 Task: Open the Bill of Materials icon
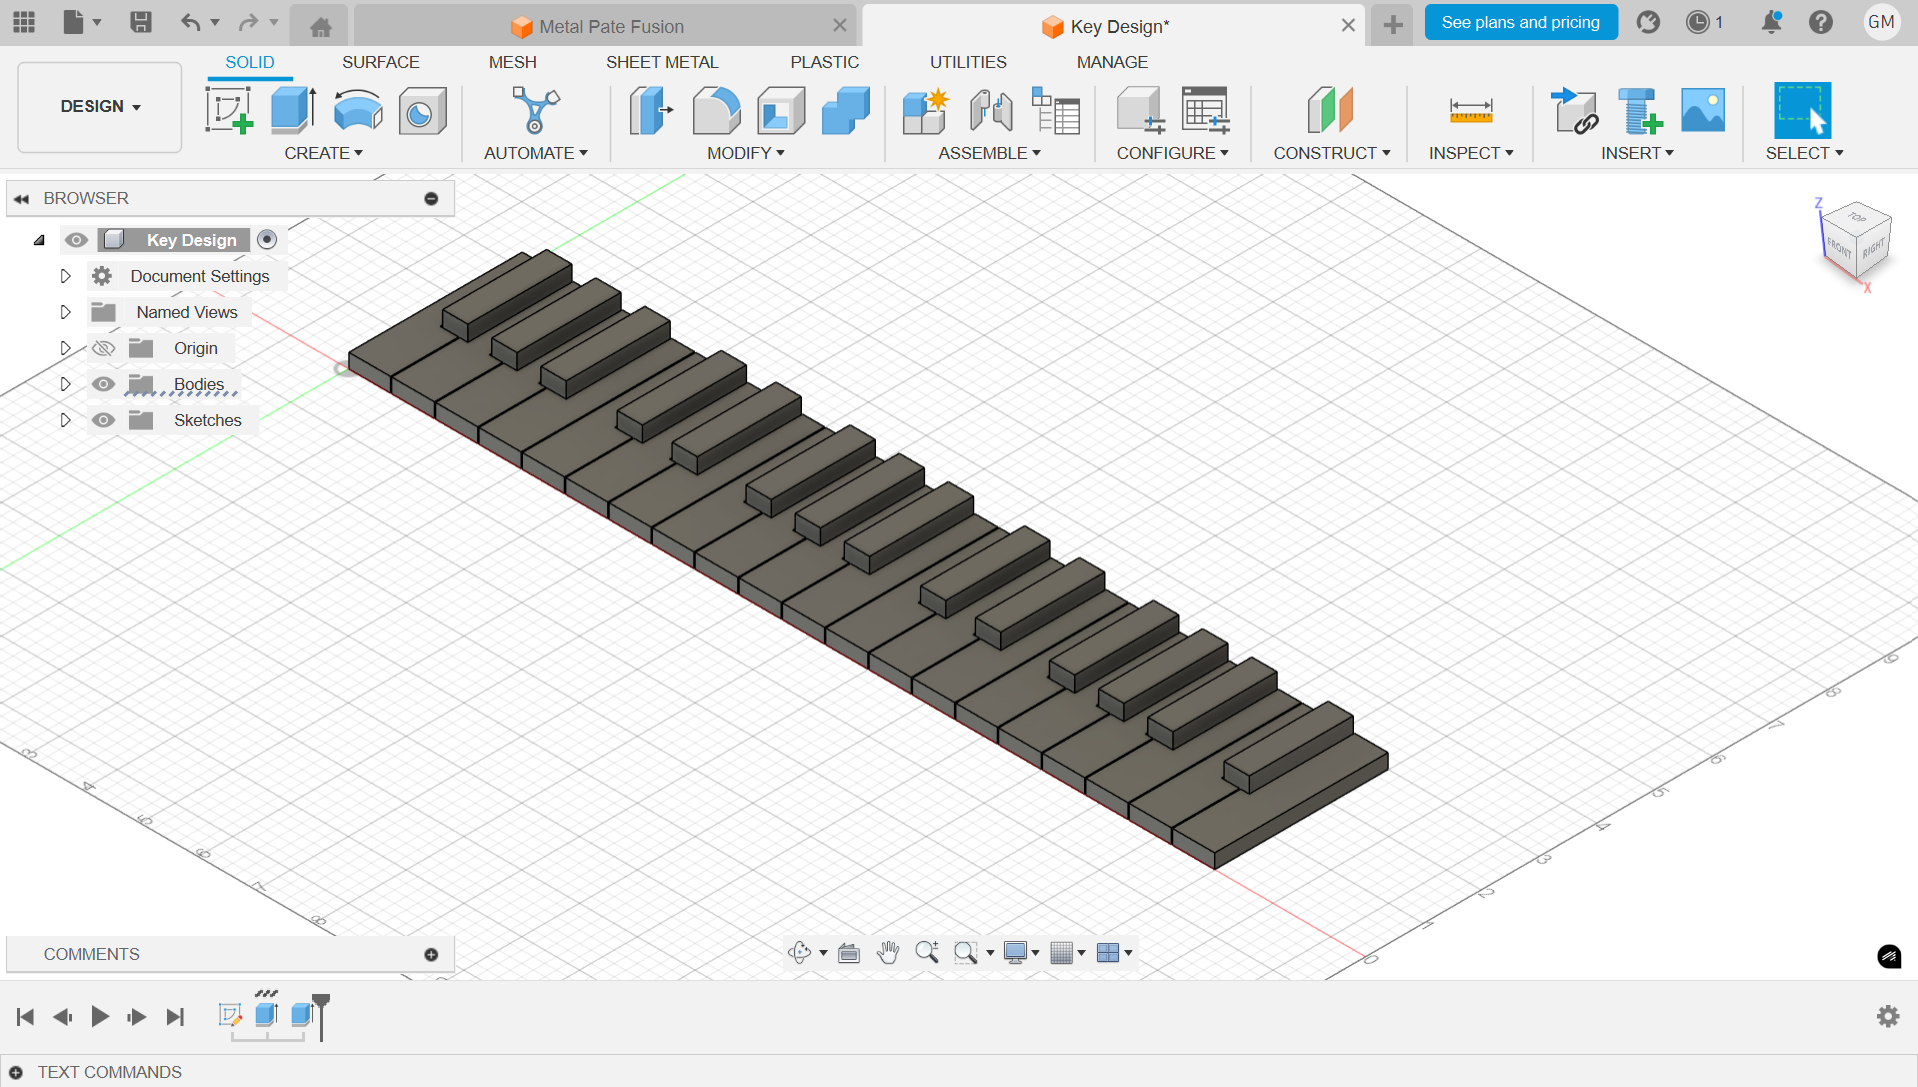click(x=1055, y=110)
